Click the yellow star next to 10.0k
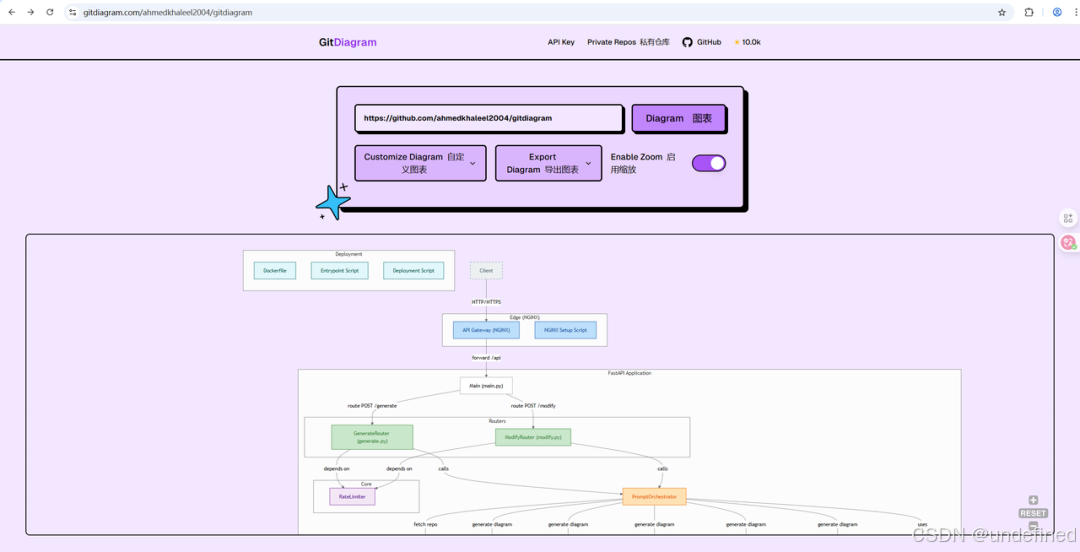The image size is (1080, 552). pos(737,42)
